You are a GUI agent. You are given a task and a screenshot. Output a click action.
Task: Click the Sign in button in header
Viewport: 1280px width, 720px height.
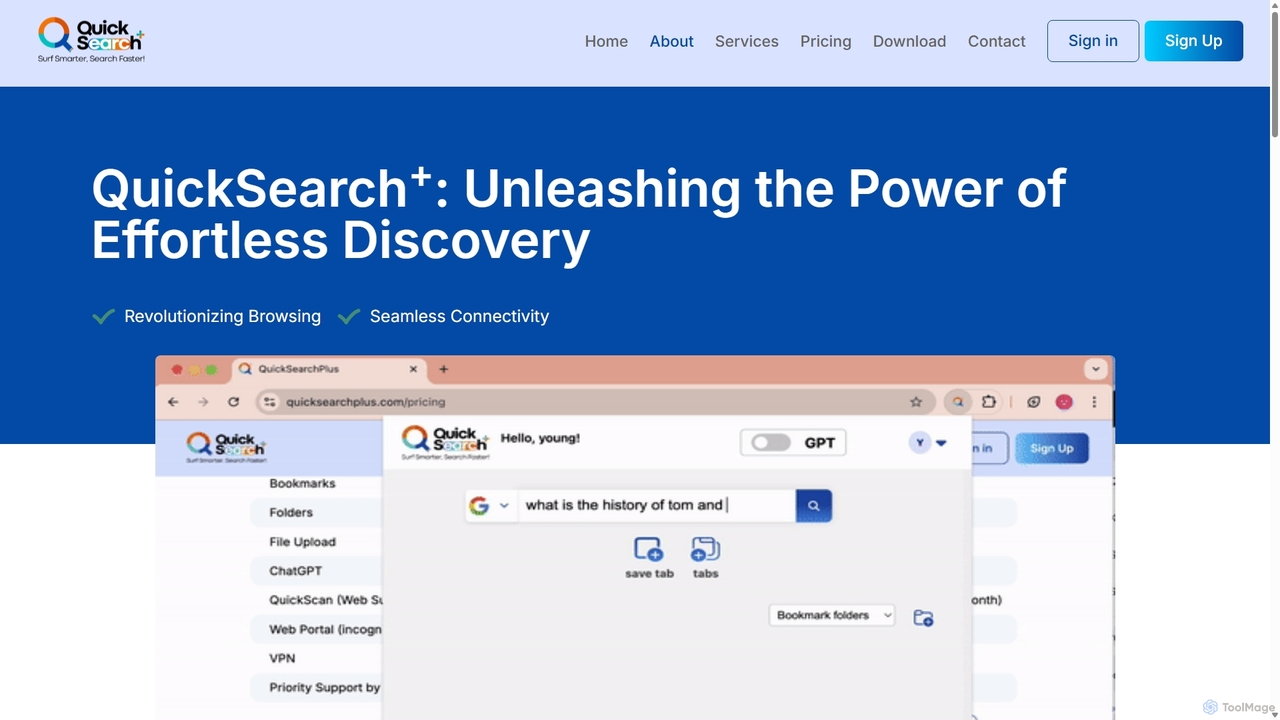(x=1093, y=41)
